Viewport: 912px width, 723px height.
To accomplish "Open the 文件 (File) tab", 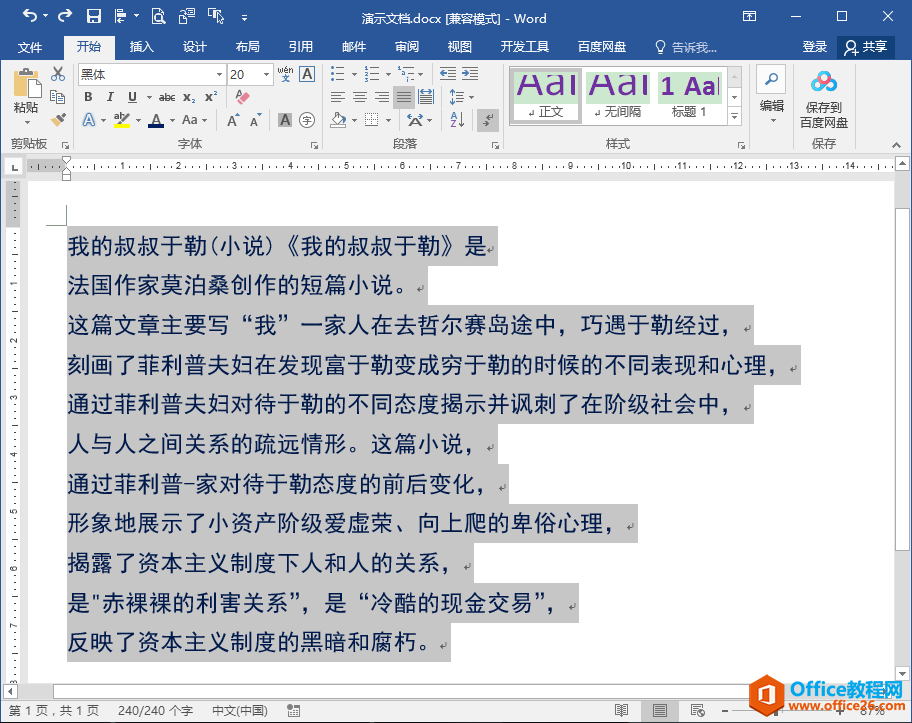I will coord(30,47).
